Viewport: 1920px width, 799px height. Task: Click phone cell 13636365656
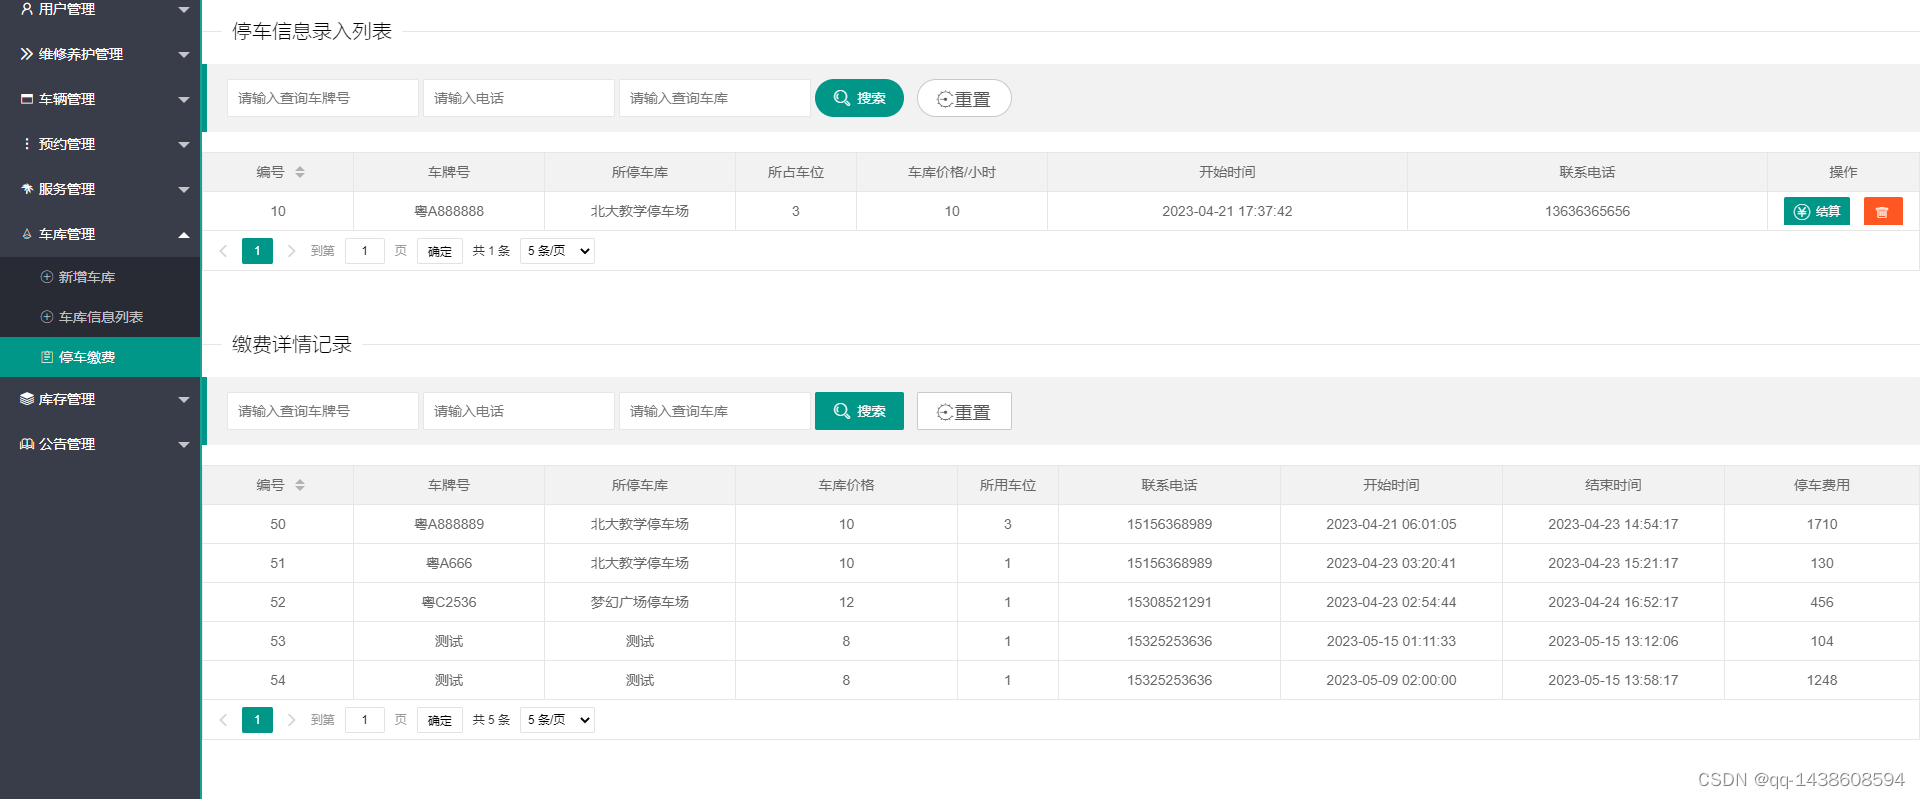coord(1587,211)
